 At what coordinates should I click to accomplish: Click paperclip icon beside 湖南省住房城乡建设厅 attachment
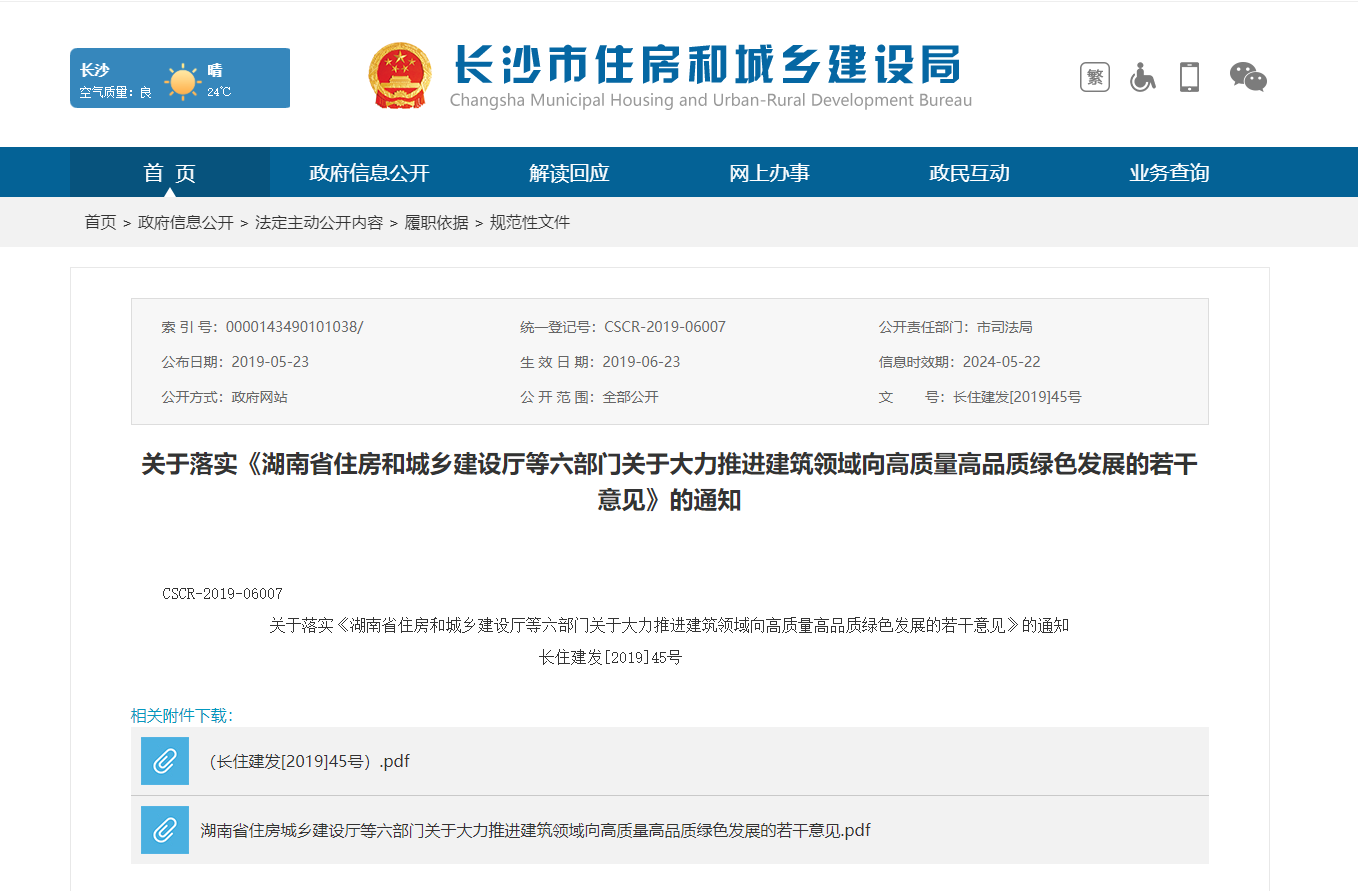coord(165,830)
